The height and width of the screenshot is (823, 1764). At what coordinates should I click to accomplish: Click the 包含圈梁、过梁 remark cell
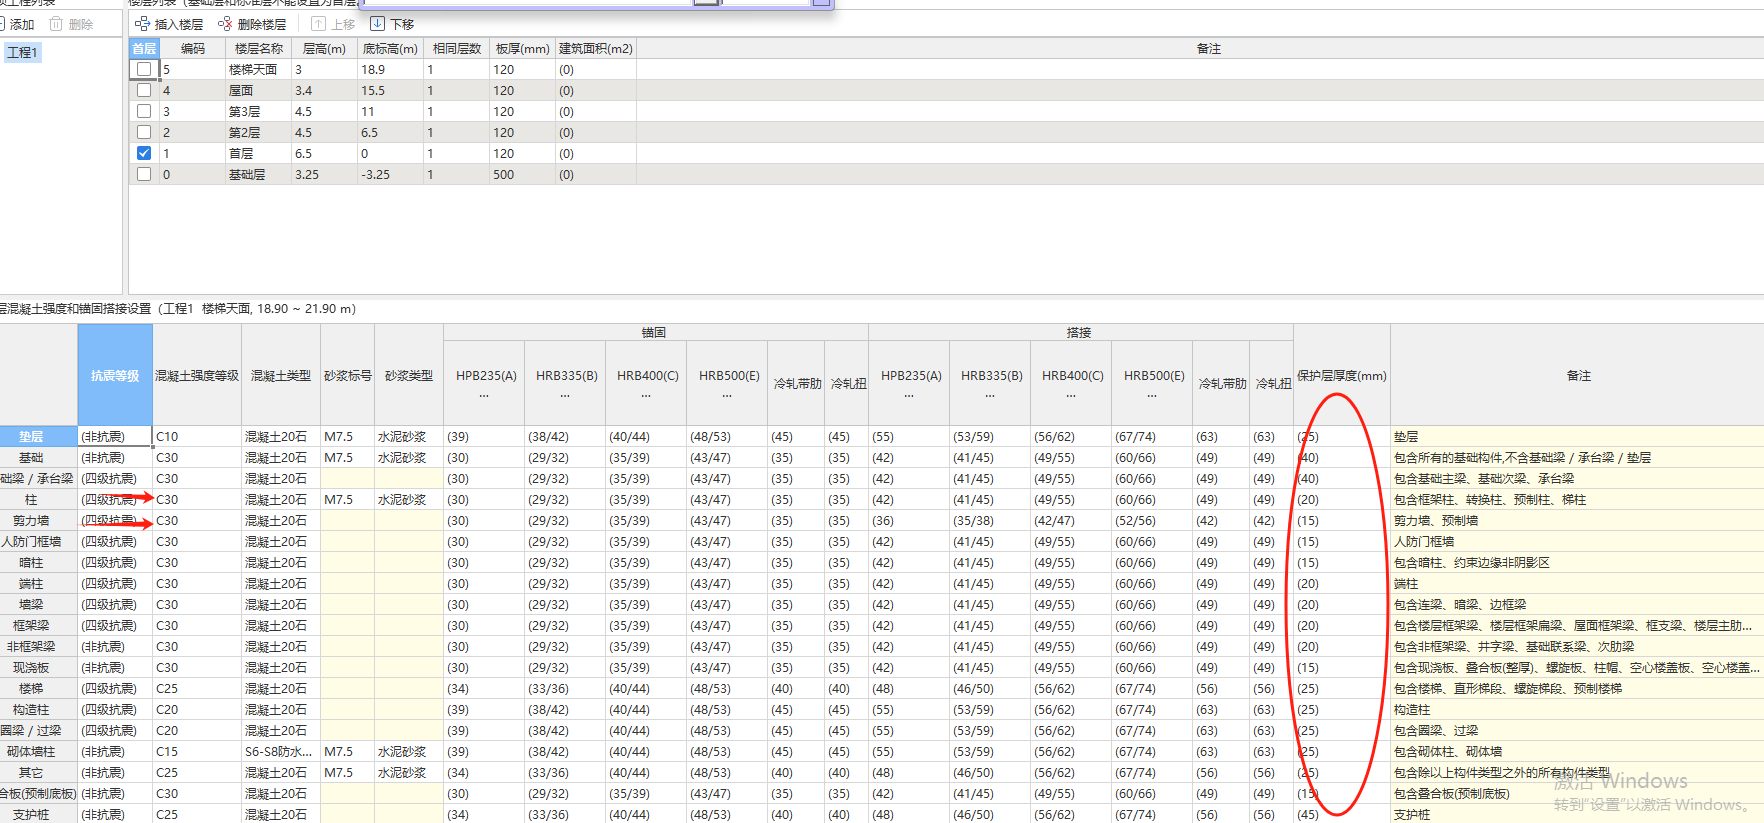click(x=1577, y=730)
